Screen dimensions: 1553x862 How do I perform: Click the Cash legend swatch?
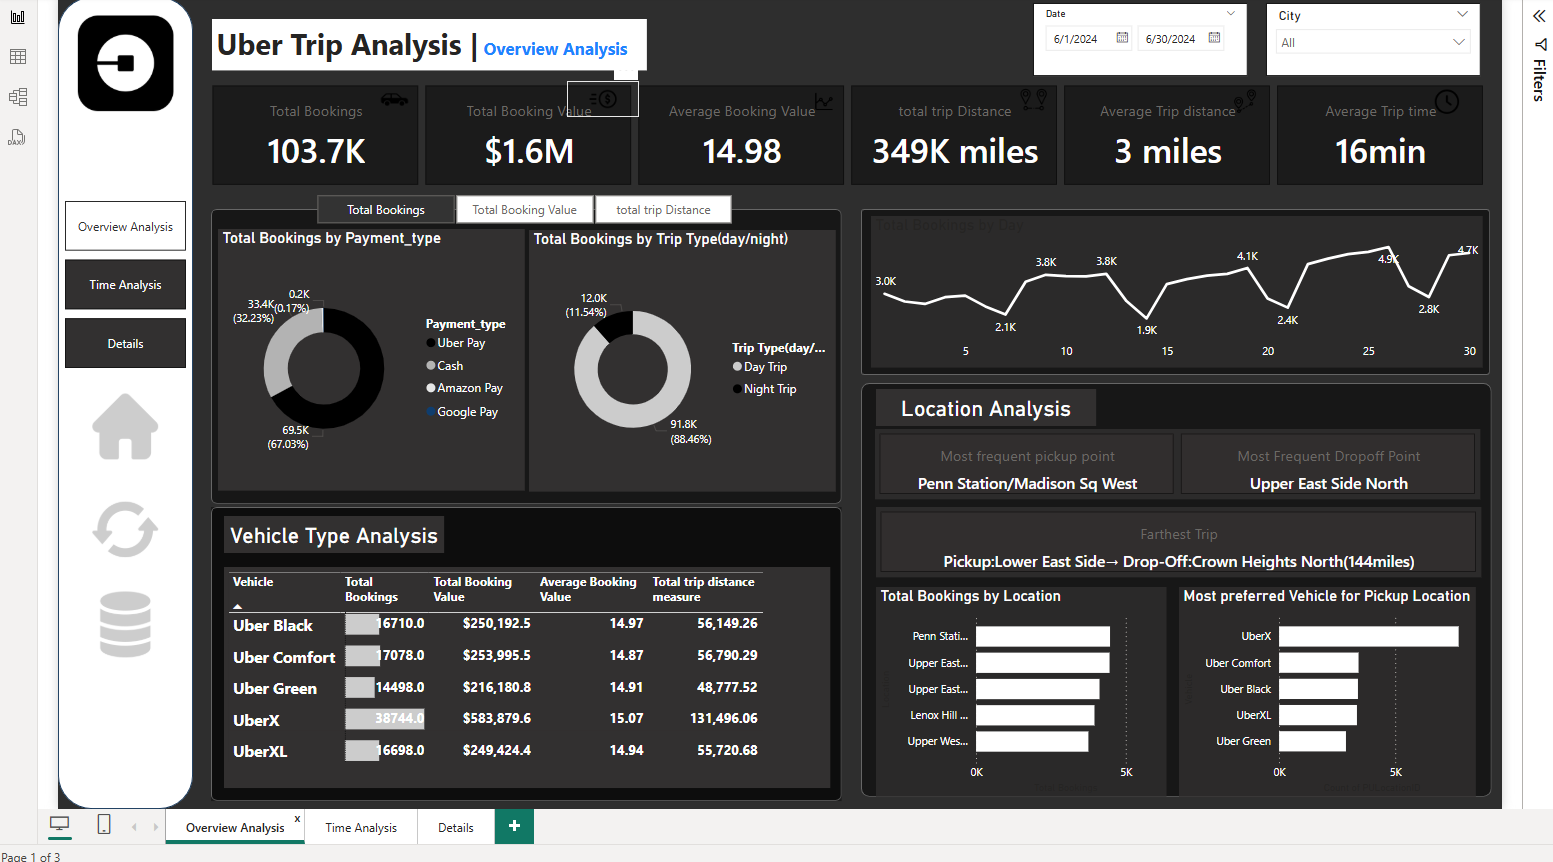point(431,366)
